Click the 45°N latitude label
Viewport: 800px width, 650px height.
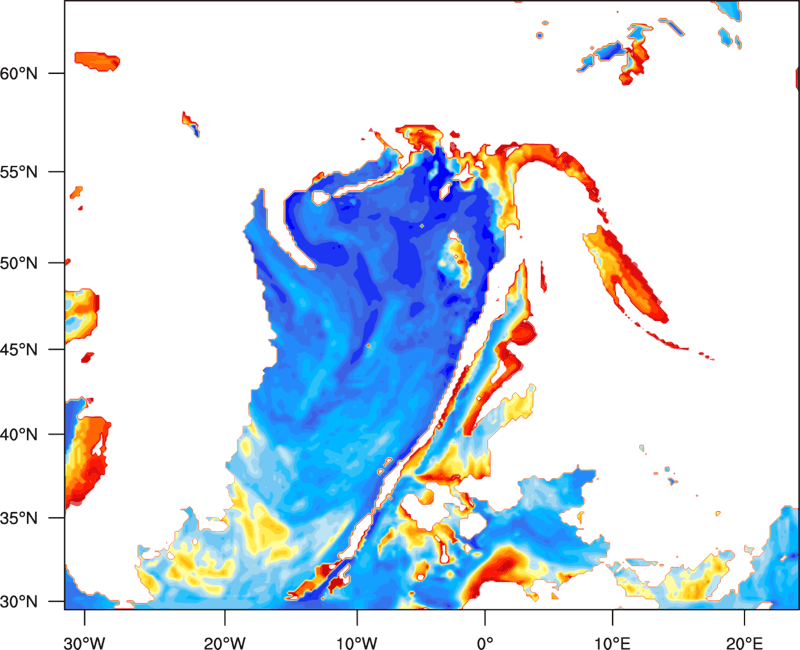pos(19,350)
